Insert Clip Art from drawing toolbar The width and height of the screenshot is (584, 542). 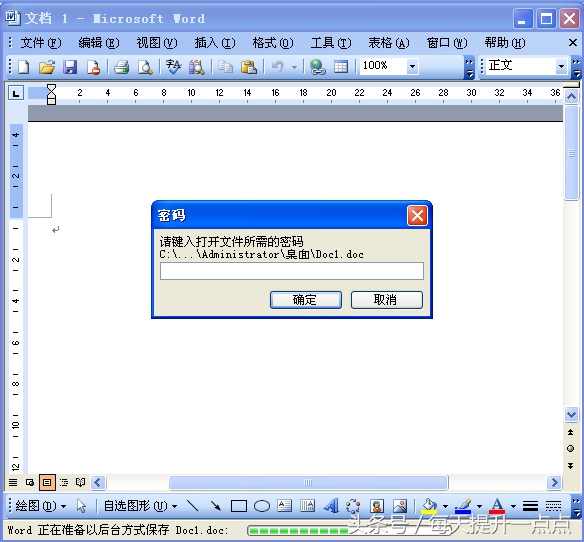point(377,505)
